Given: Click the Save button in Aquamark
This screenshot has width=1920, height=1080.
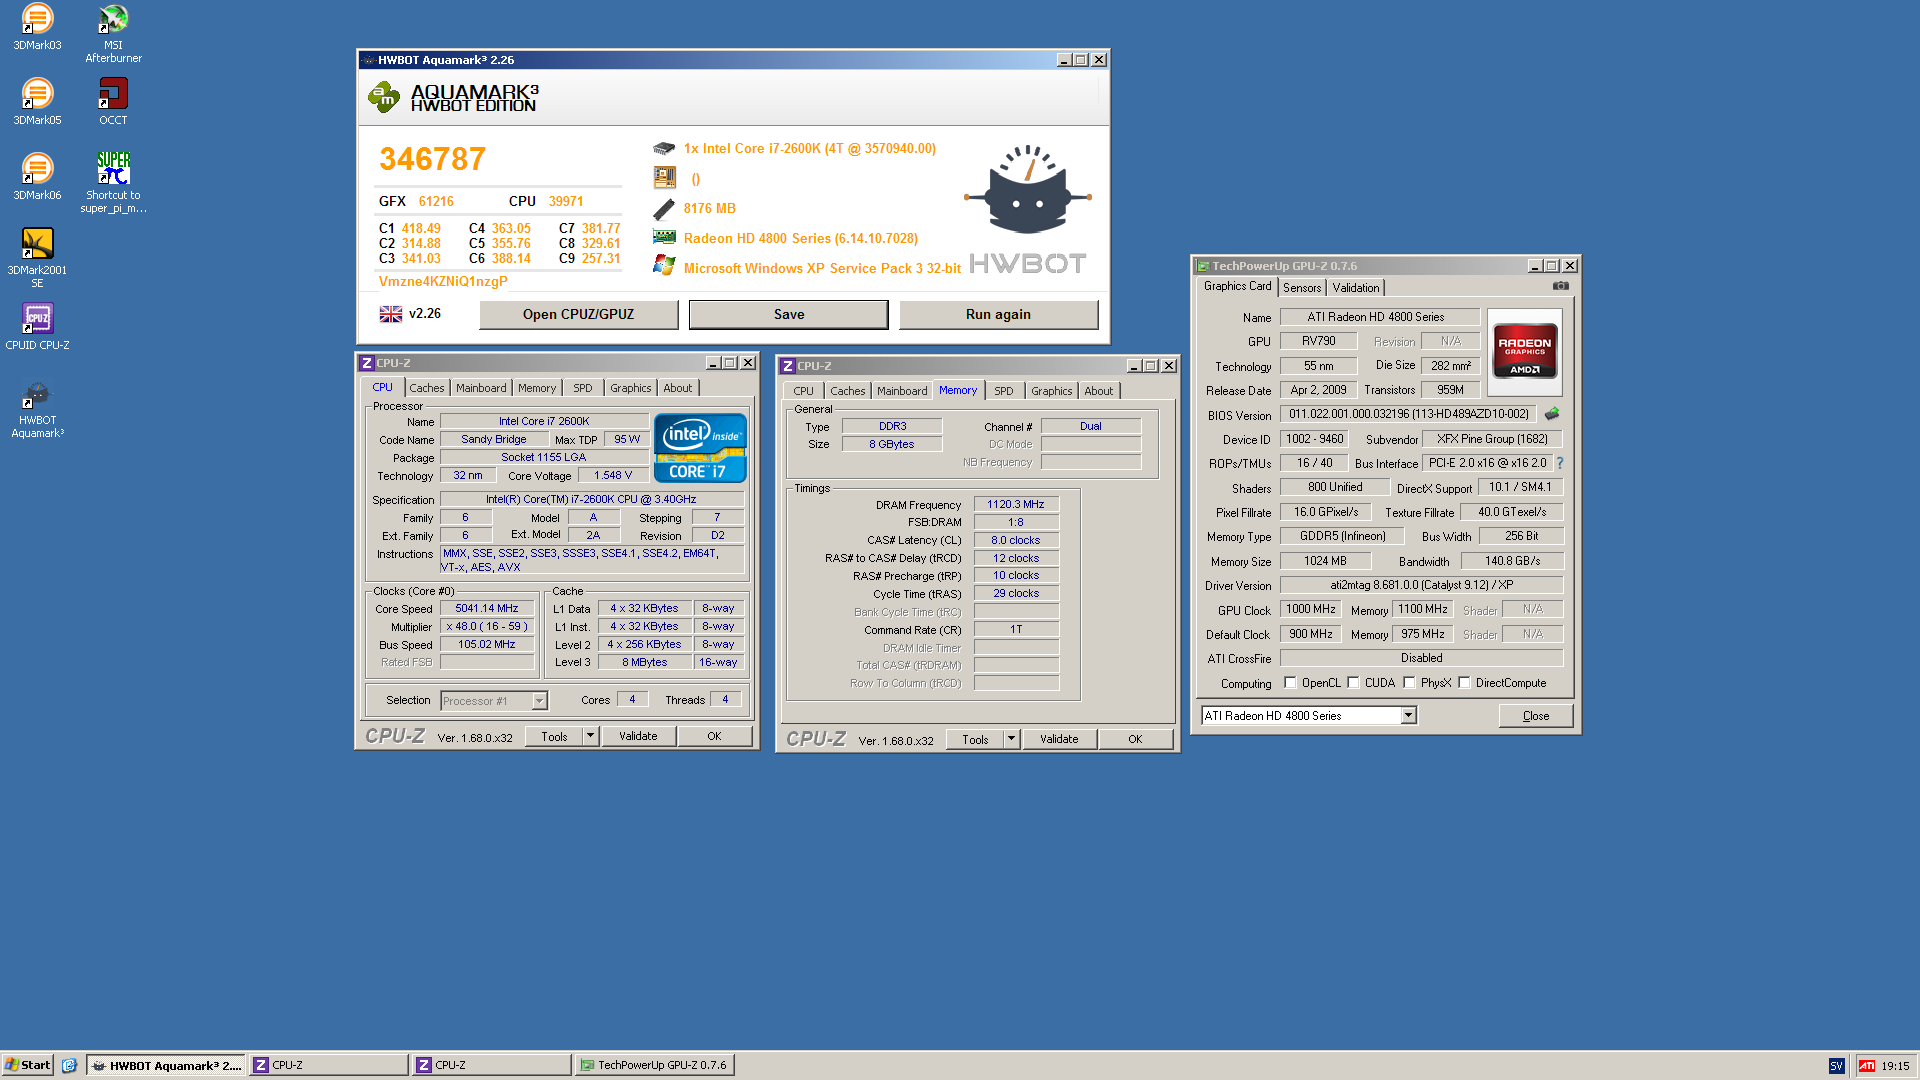Looking at the screenshot, I should tap(789, 314).
